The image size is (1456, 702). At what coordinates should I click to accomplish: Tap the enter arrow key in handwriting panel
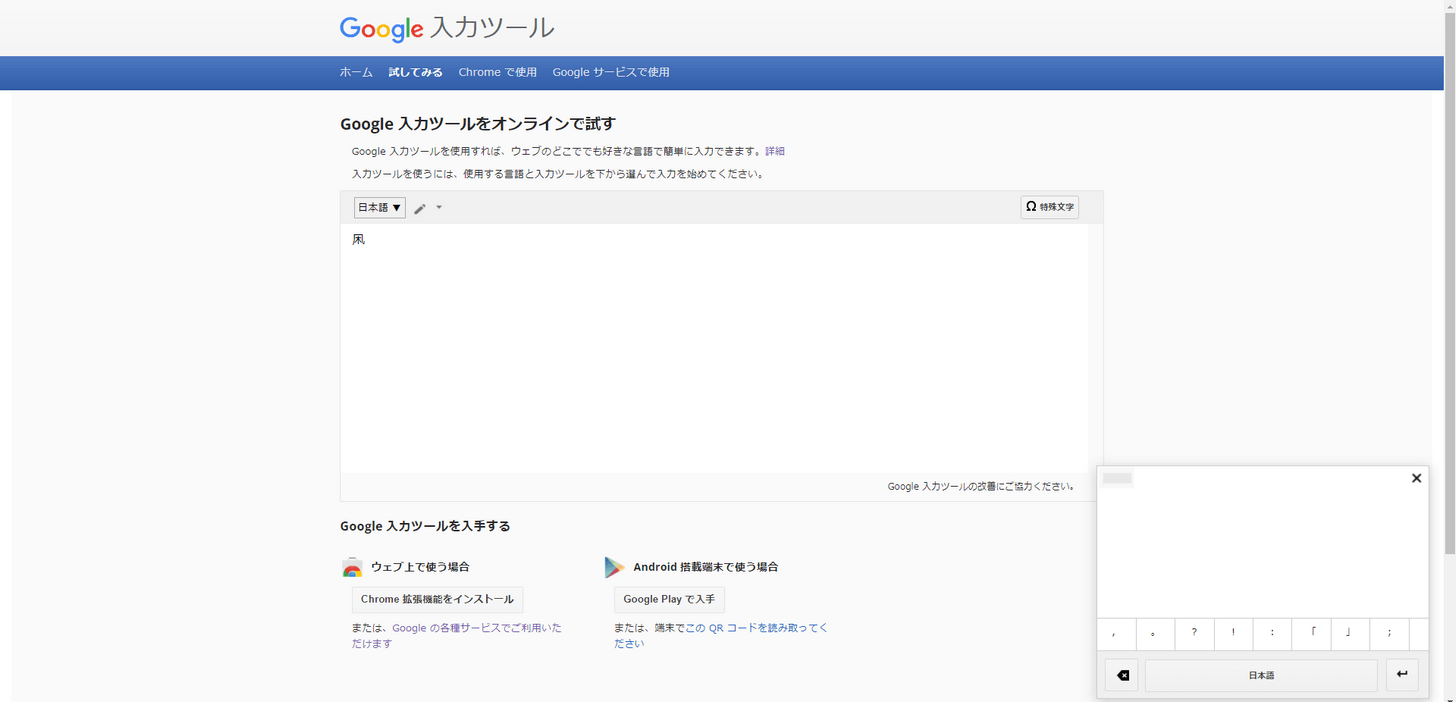[x=1402, y=675]
